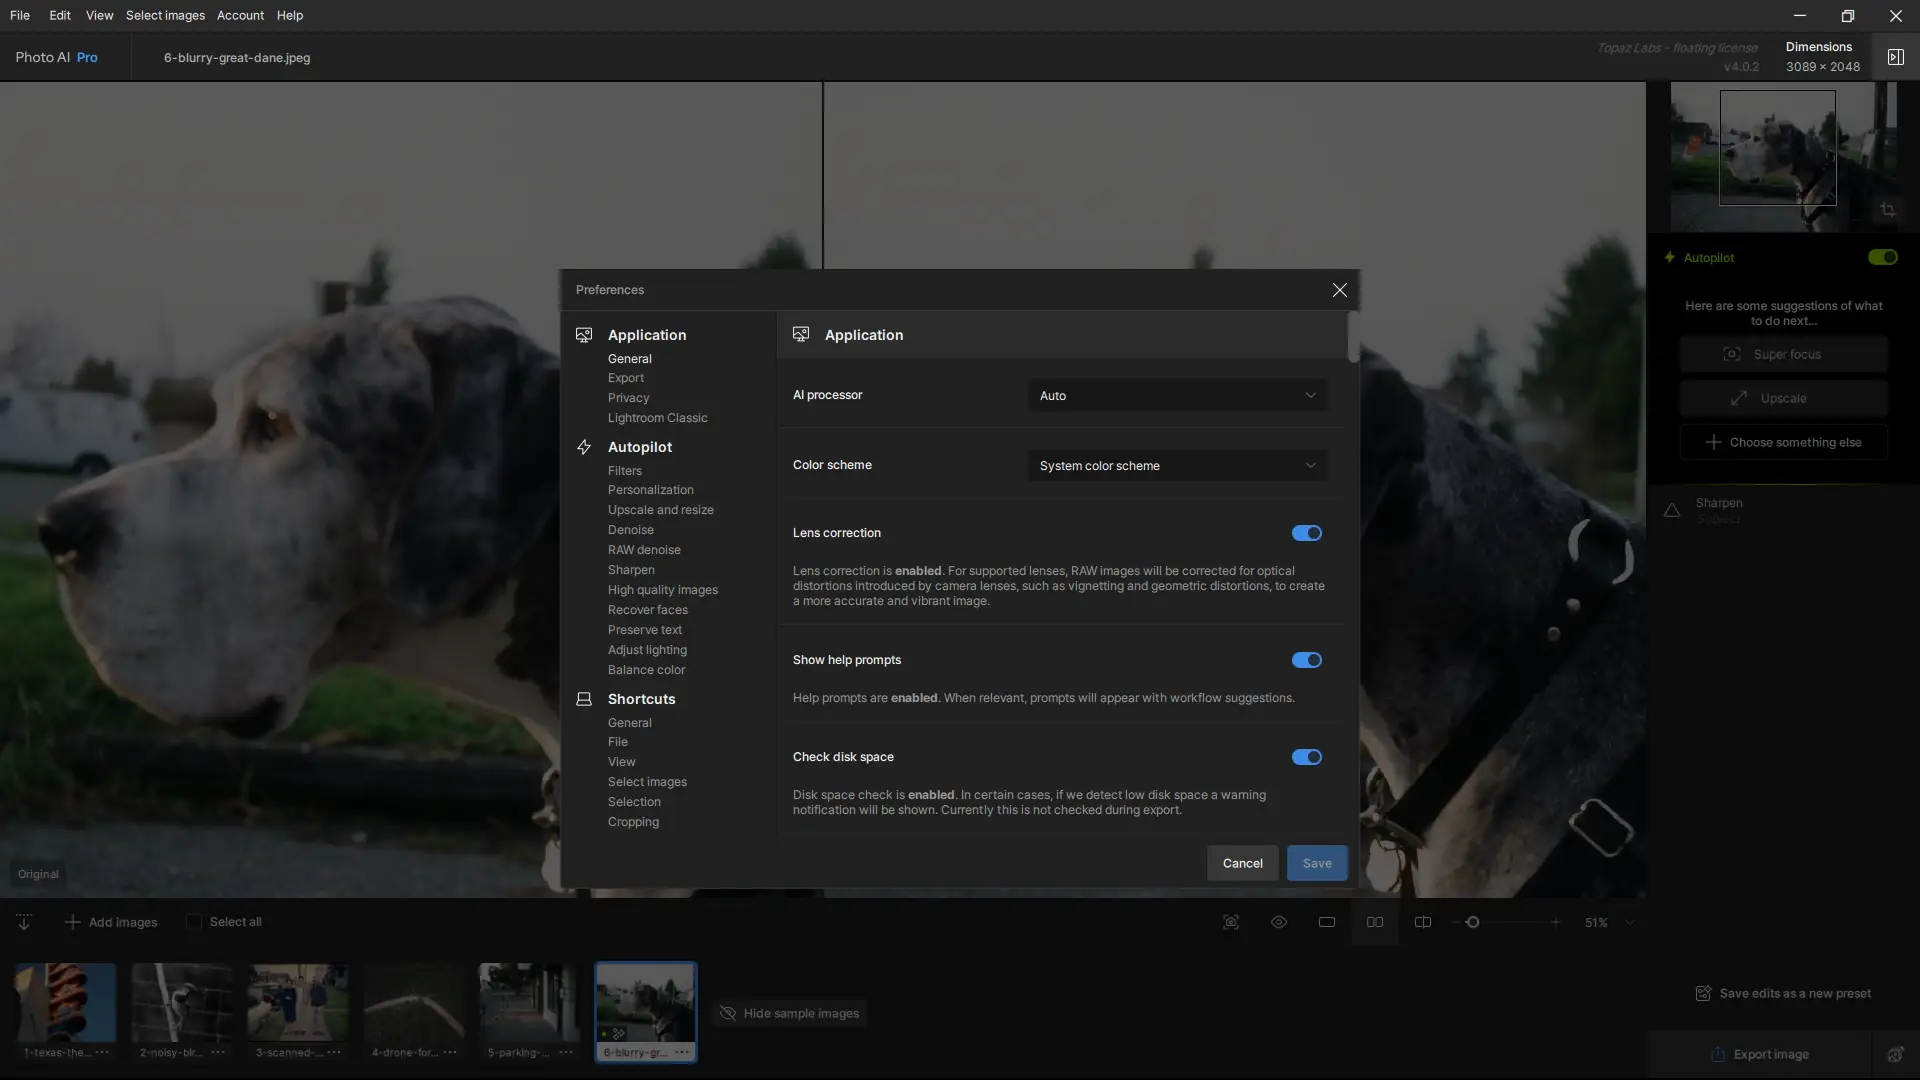Click the crop icon below preview thumbnail
The width and height of the screenshot is (1920, 1080).
click(1887, 210)
